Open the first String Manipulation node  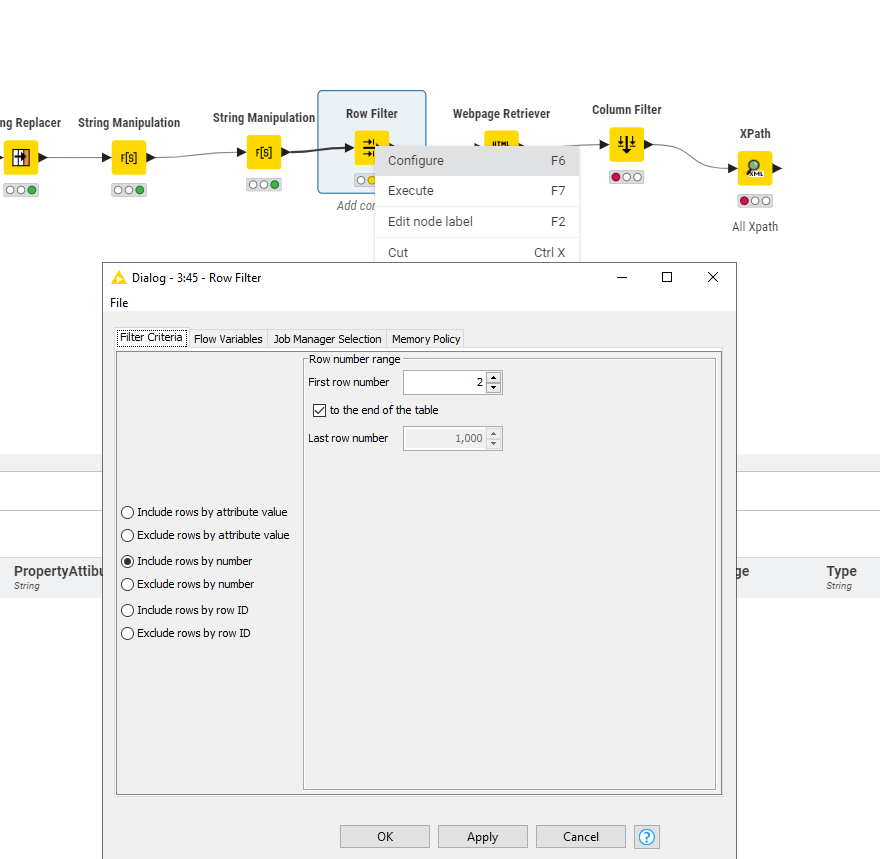tap(128, 157)
